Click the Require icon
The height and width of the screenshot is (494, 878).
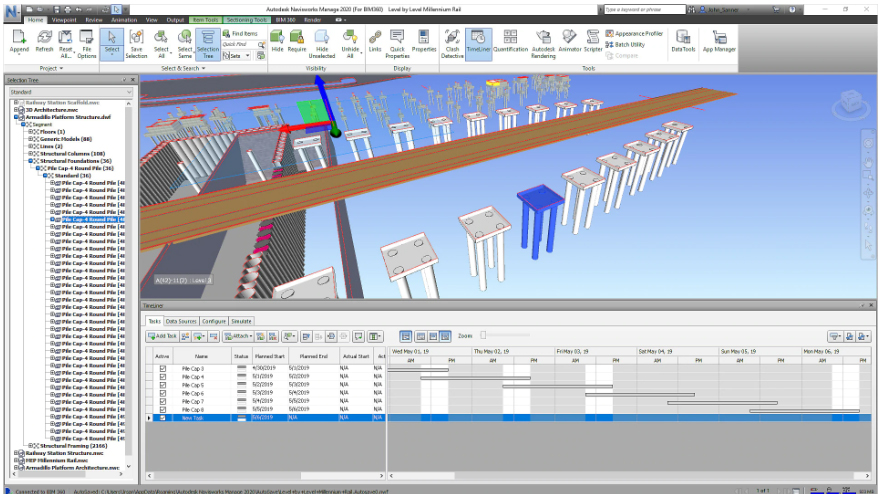click(x=297, y=43)
